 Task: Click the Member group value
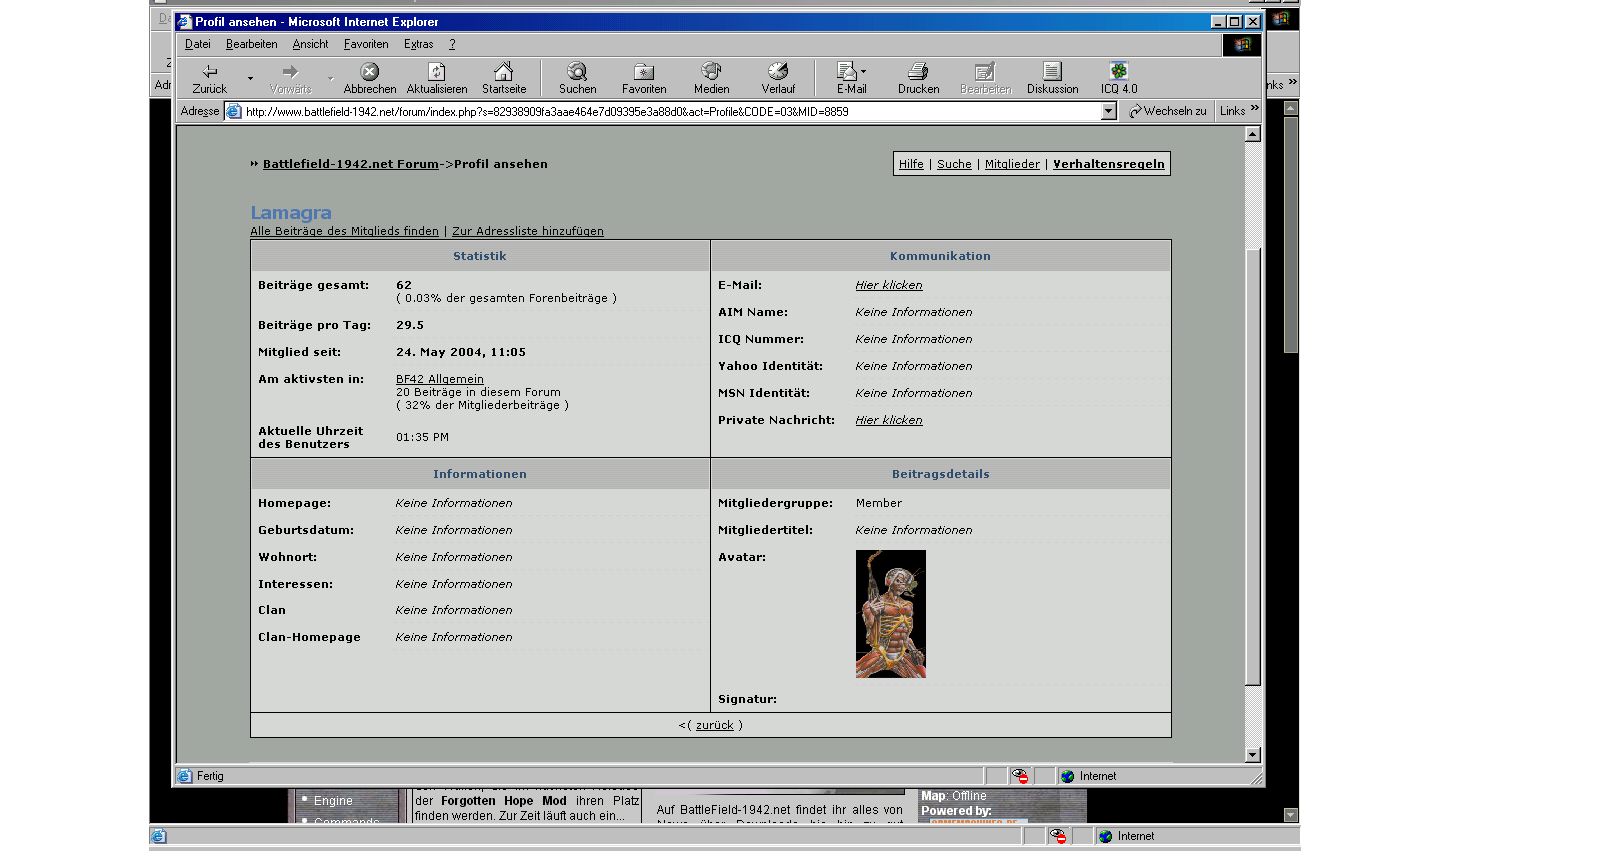tap(879, 503)
